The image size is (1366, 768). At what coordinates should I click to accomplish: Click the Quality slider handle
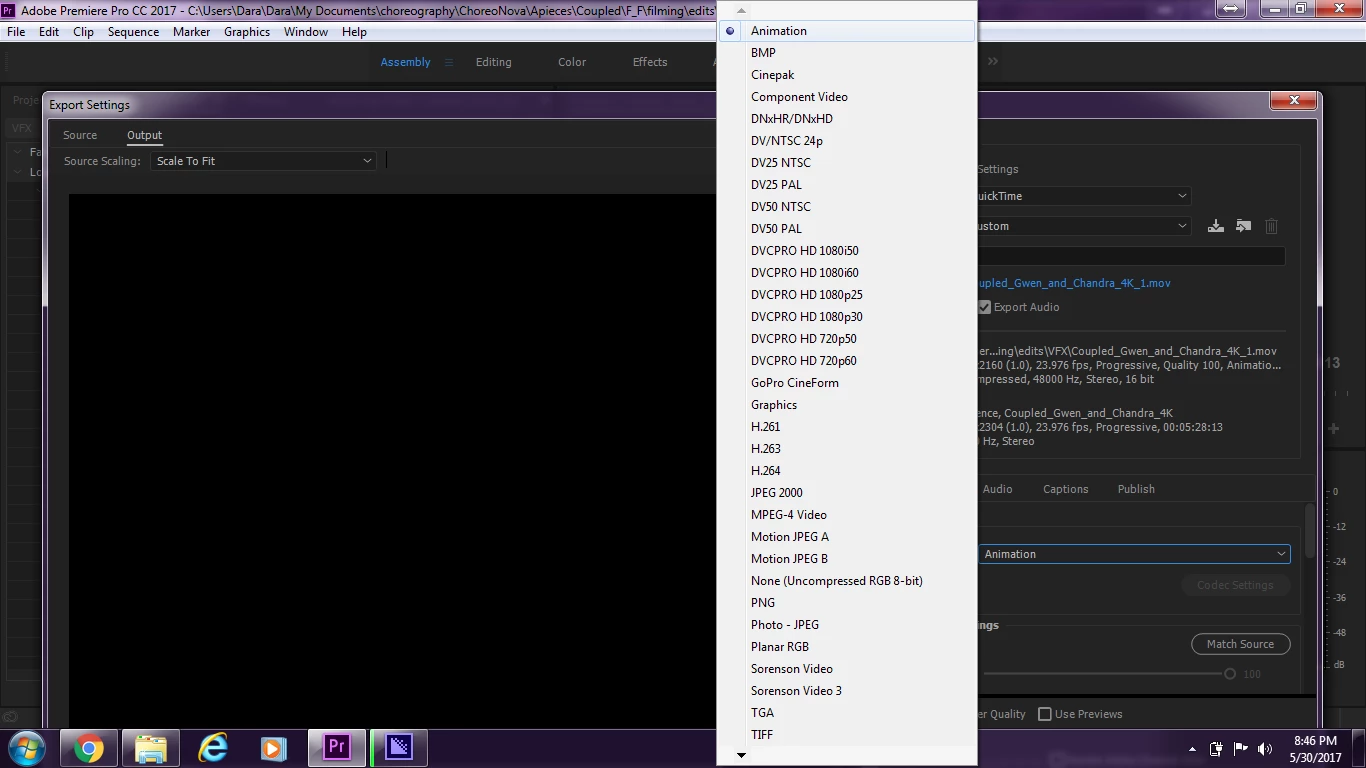point(1230,674)
